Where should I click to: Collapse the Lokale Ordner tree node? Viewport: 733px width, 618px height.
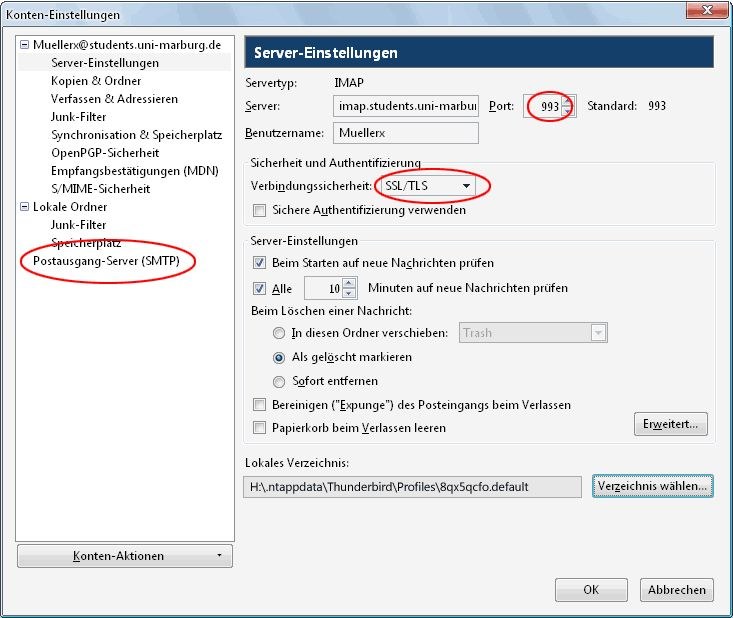point(25,207)
